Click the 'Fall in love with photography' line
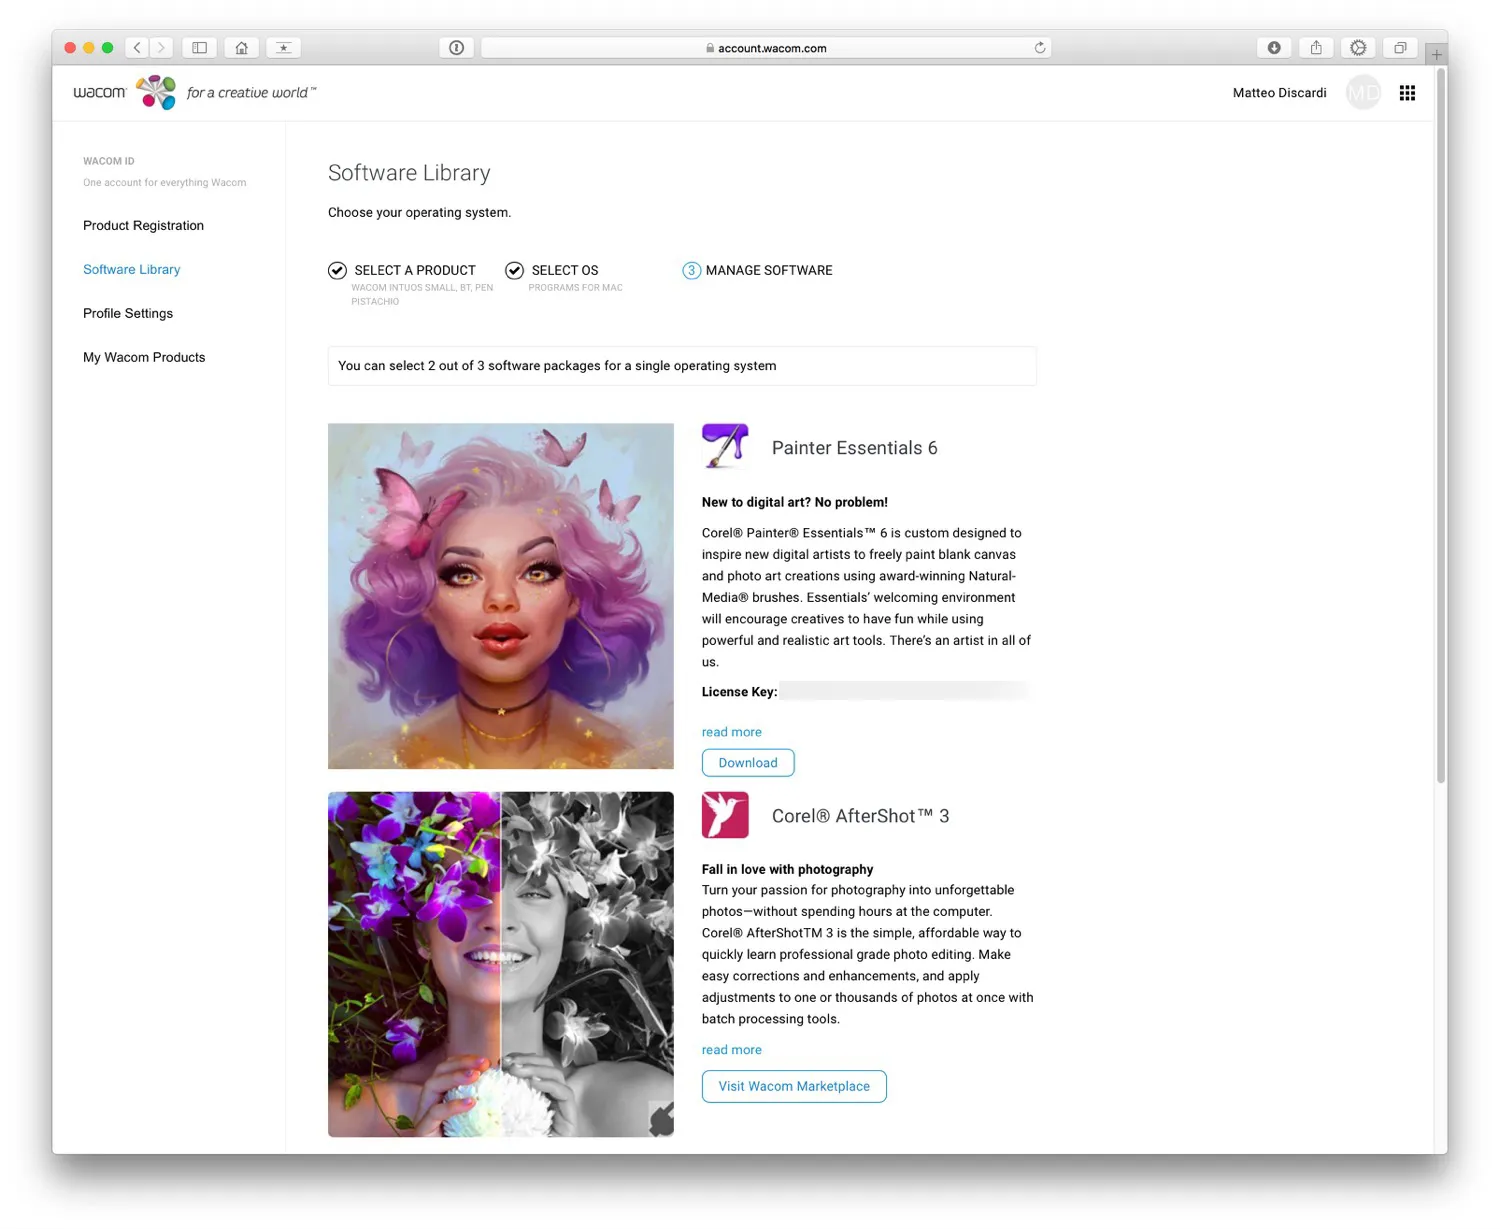The image size is (1500, 1229). click(787, 869)
